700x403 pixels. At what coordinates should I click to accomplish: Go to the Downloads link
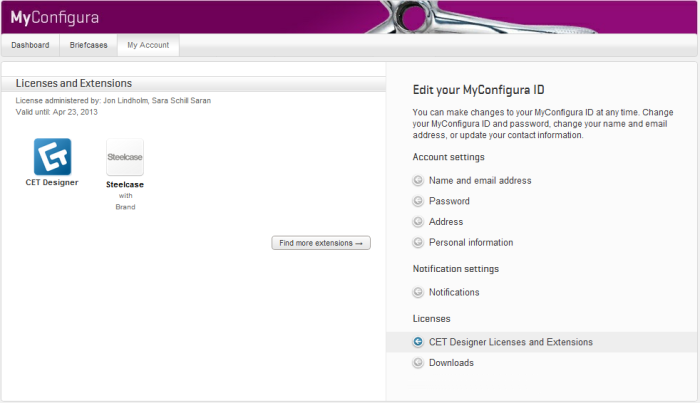[451, 363]
